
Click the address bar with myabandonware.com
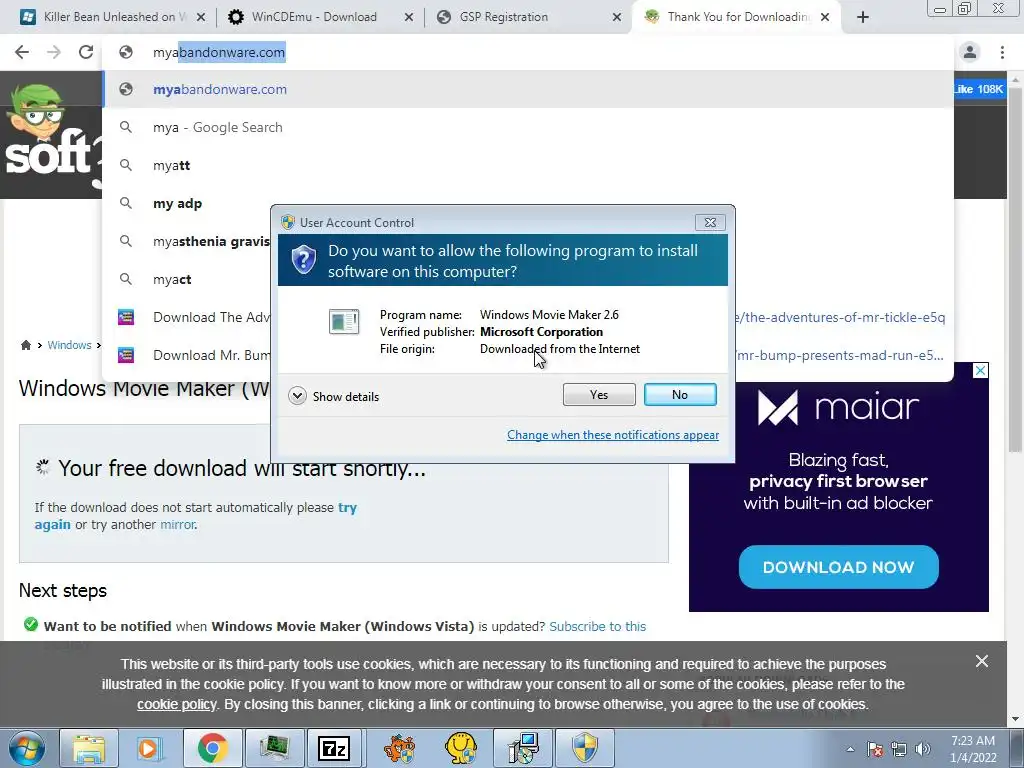click(x=528, y=52)
